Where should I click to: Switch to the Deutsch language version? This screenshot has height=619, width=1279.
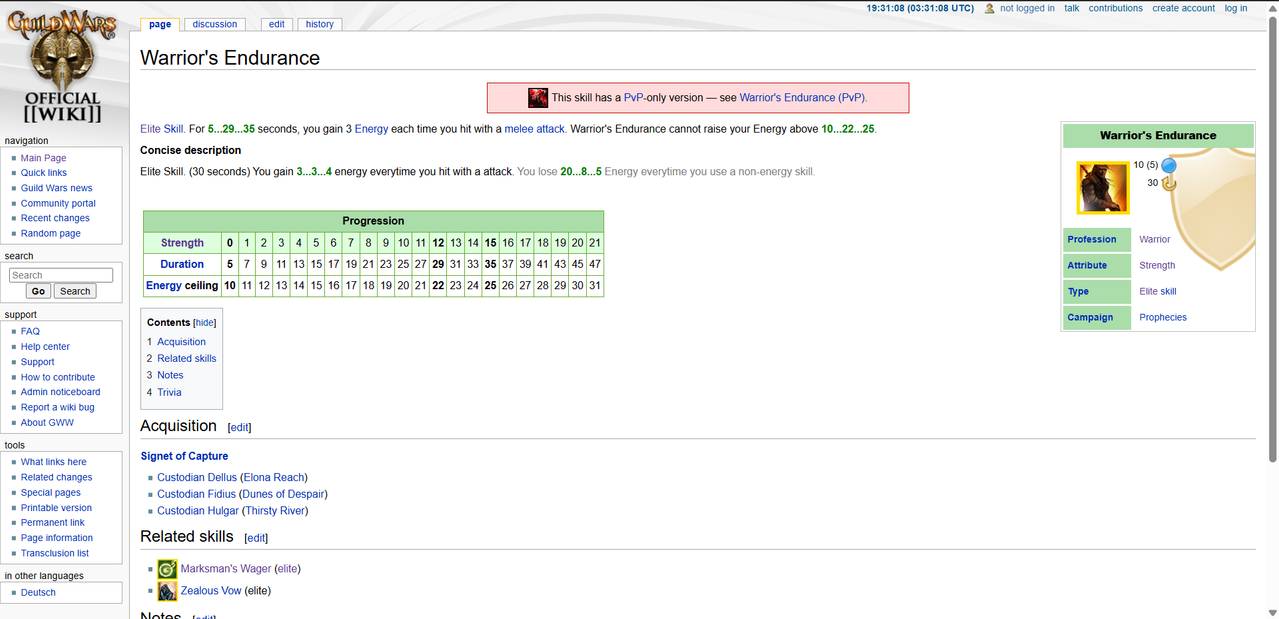(39, 592)
